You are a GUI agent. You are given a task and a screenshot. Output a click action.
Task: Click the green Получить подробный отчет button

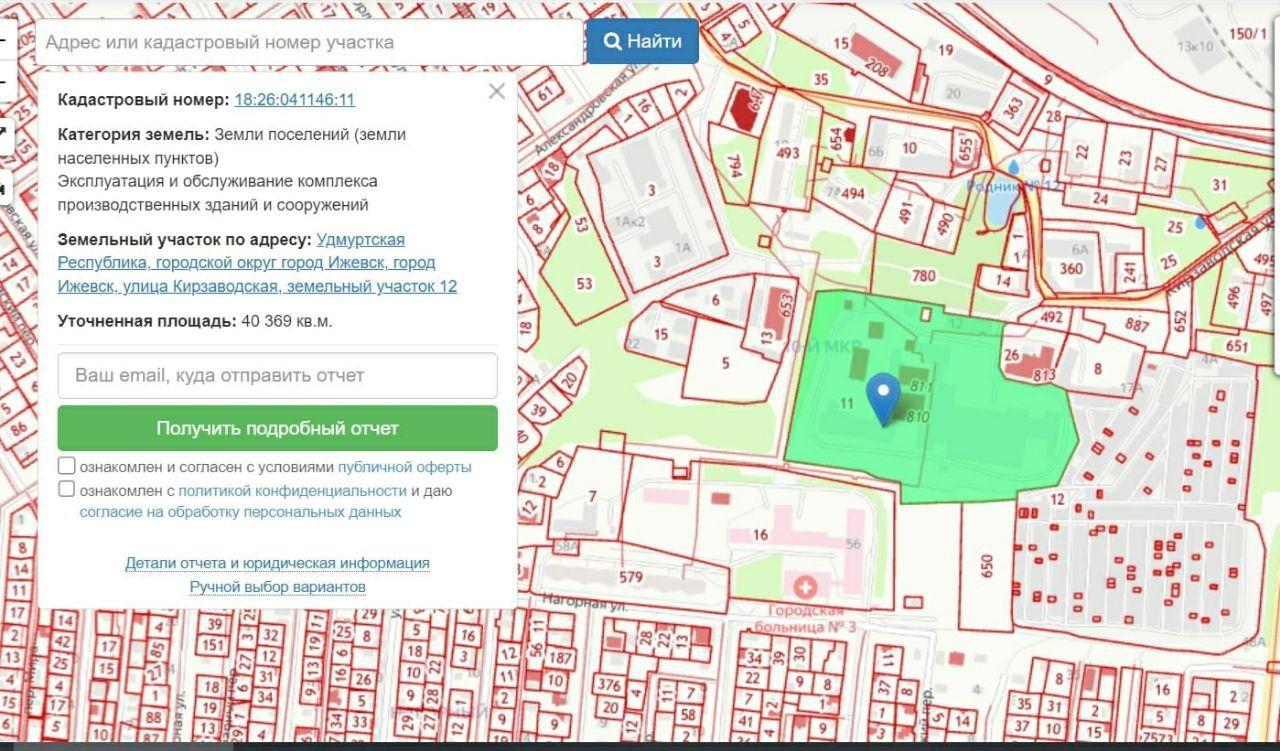pyautogui.click(x=277, y=428)
